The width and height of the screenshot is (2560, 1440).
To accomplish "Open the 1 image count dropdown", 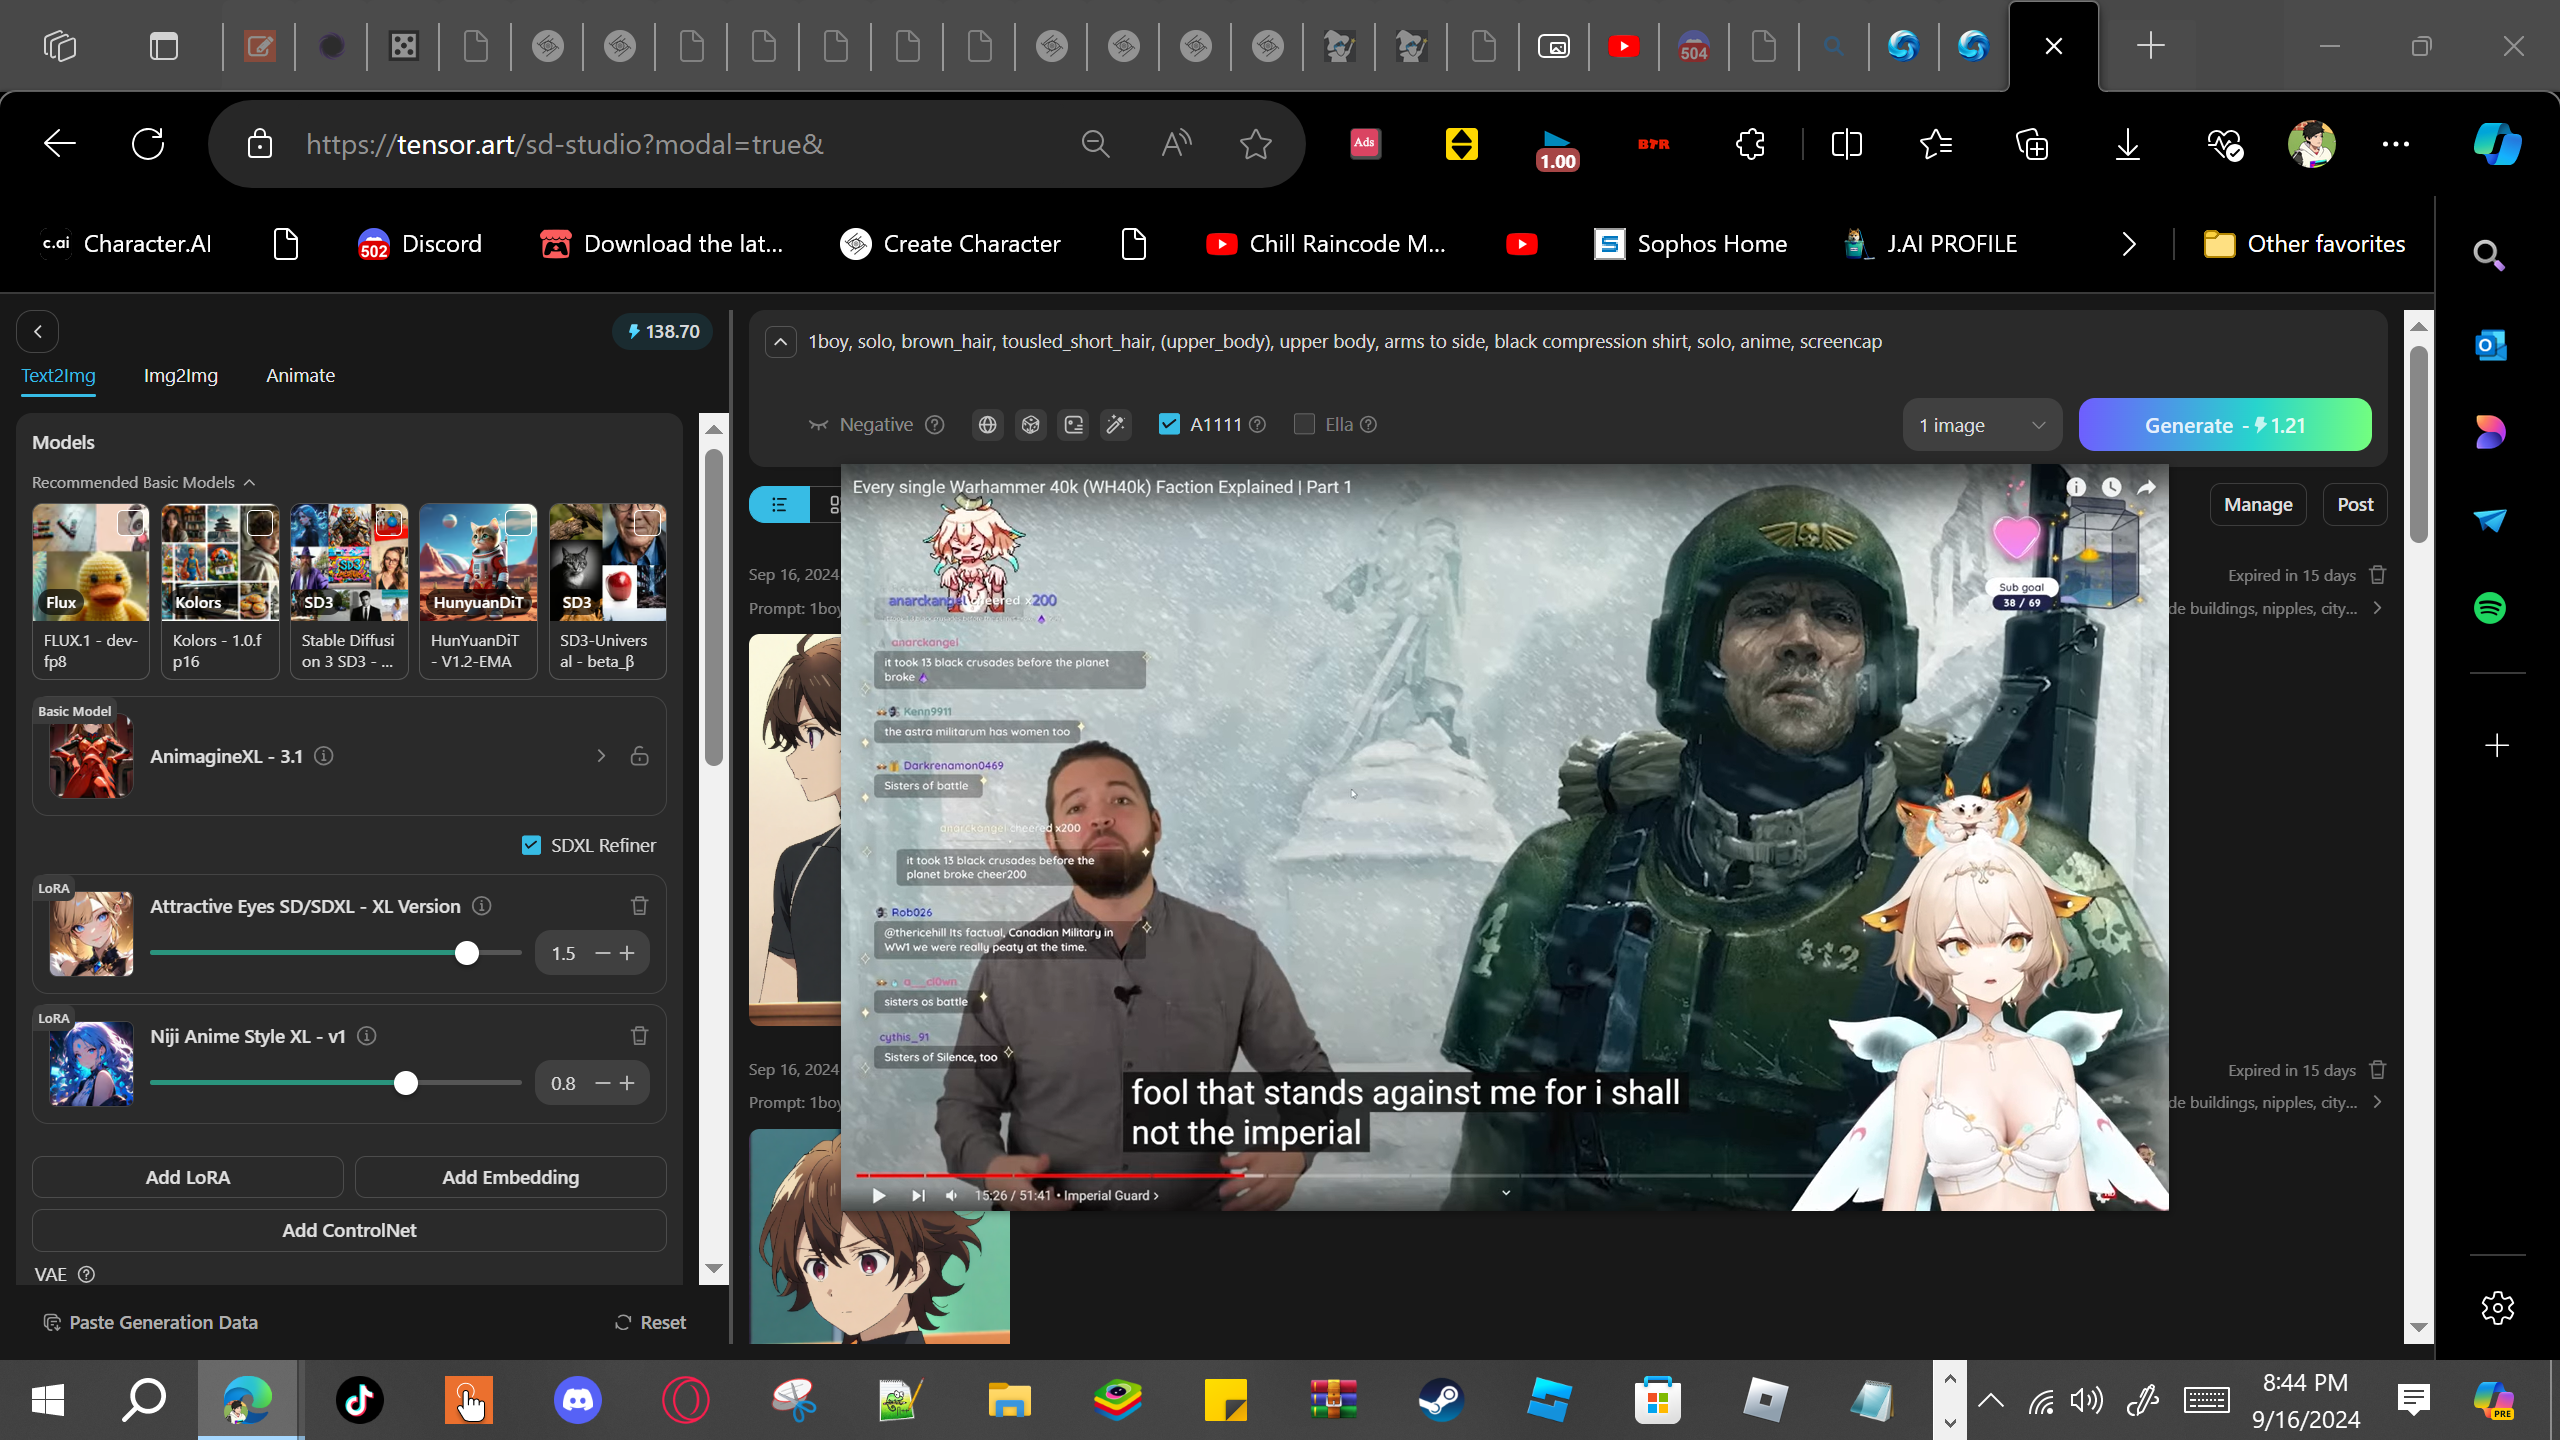I will click(x=1982, y=425).
